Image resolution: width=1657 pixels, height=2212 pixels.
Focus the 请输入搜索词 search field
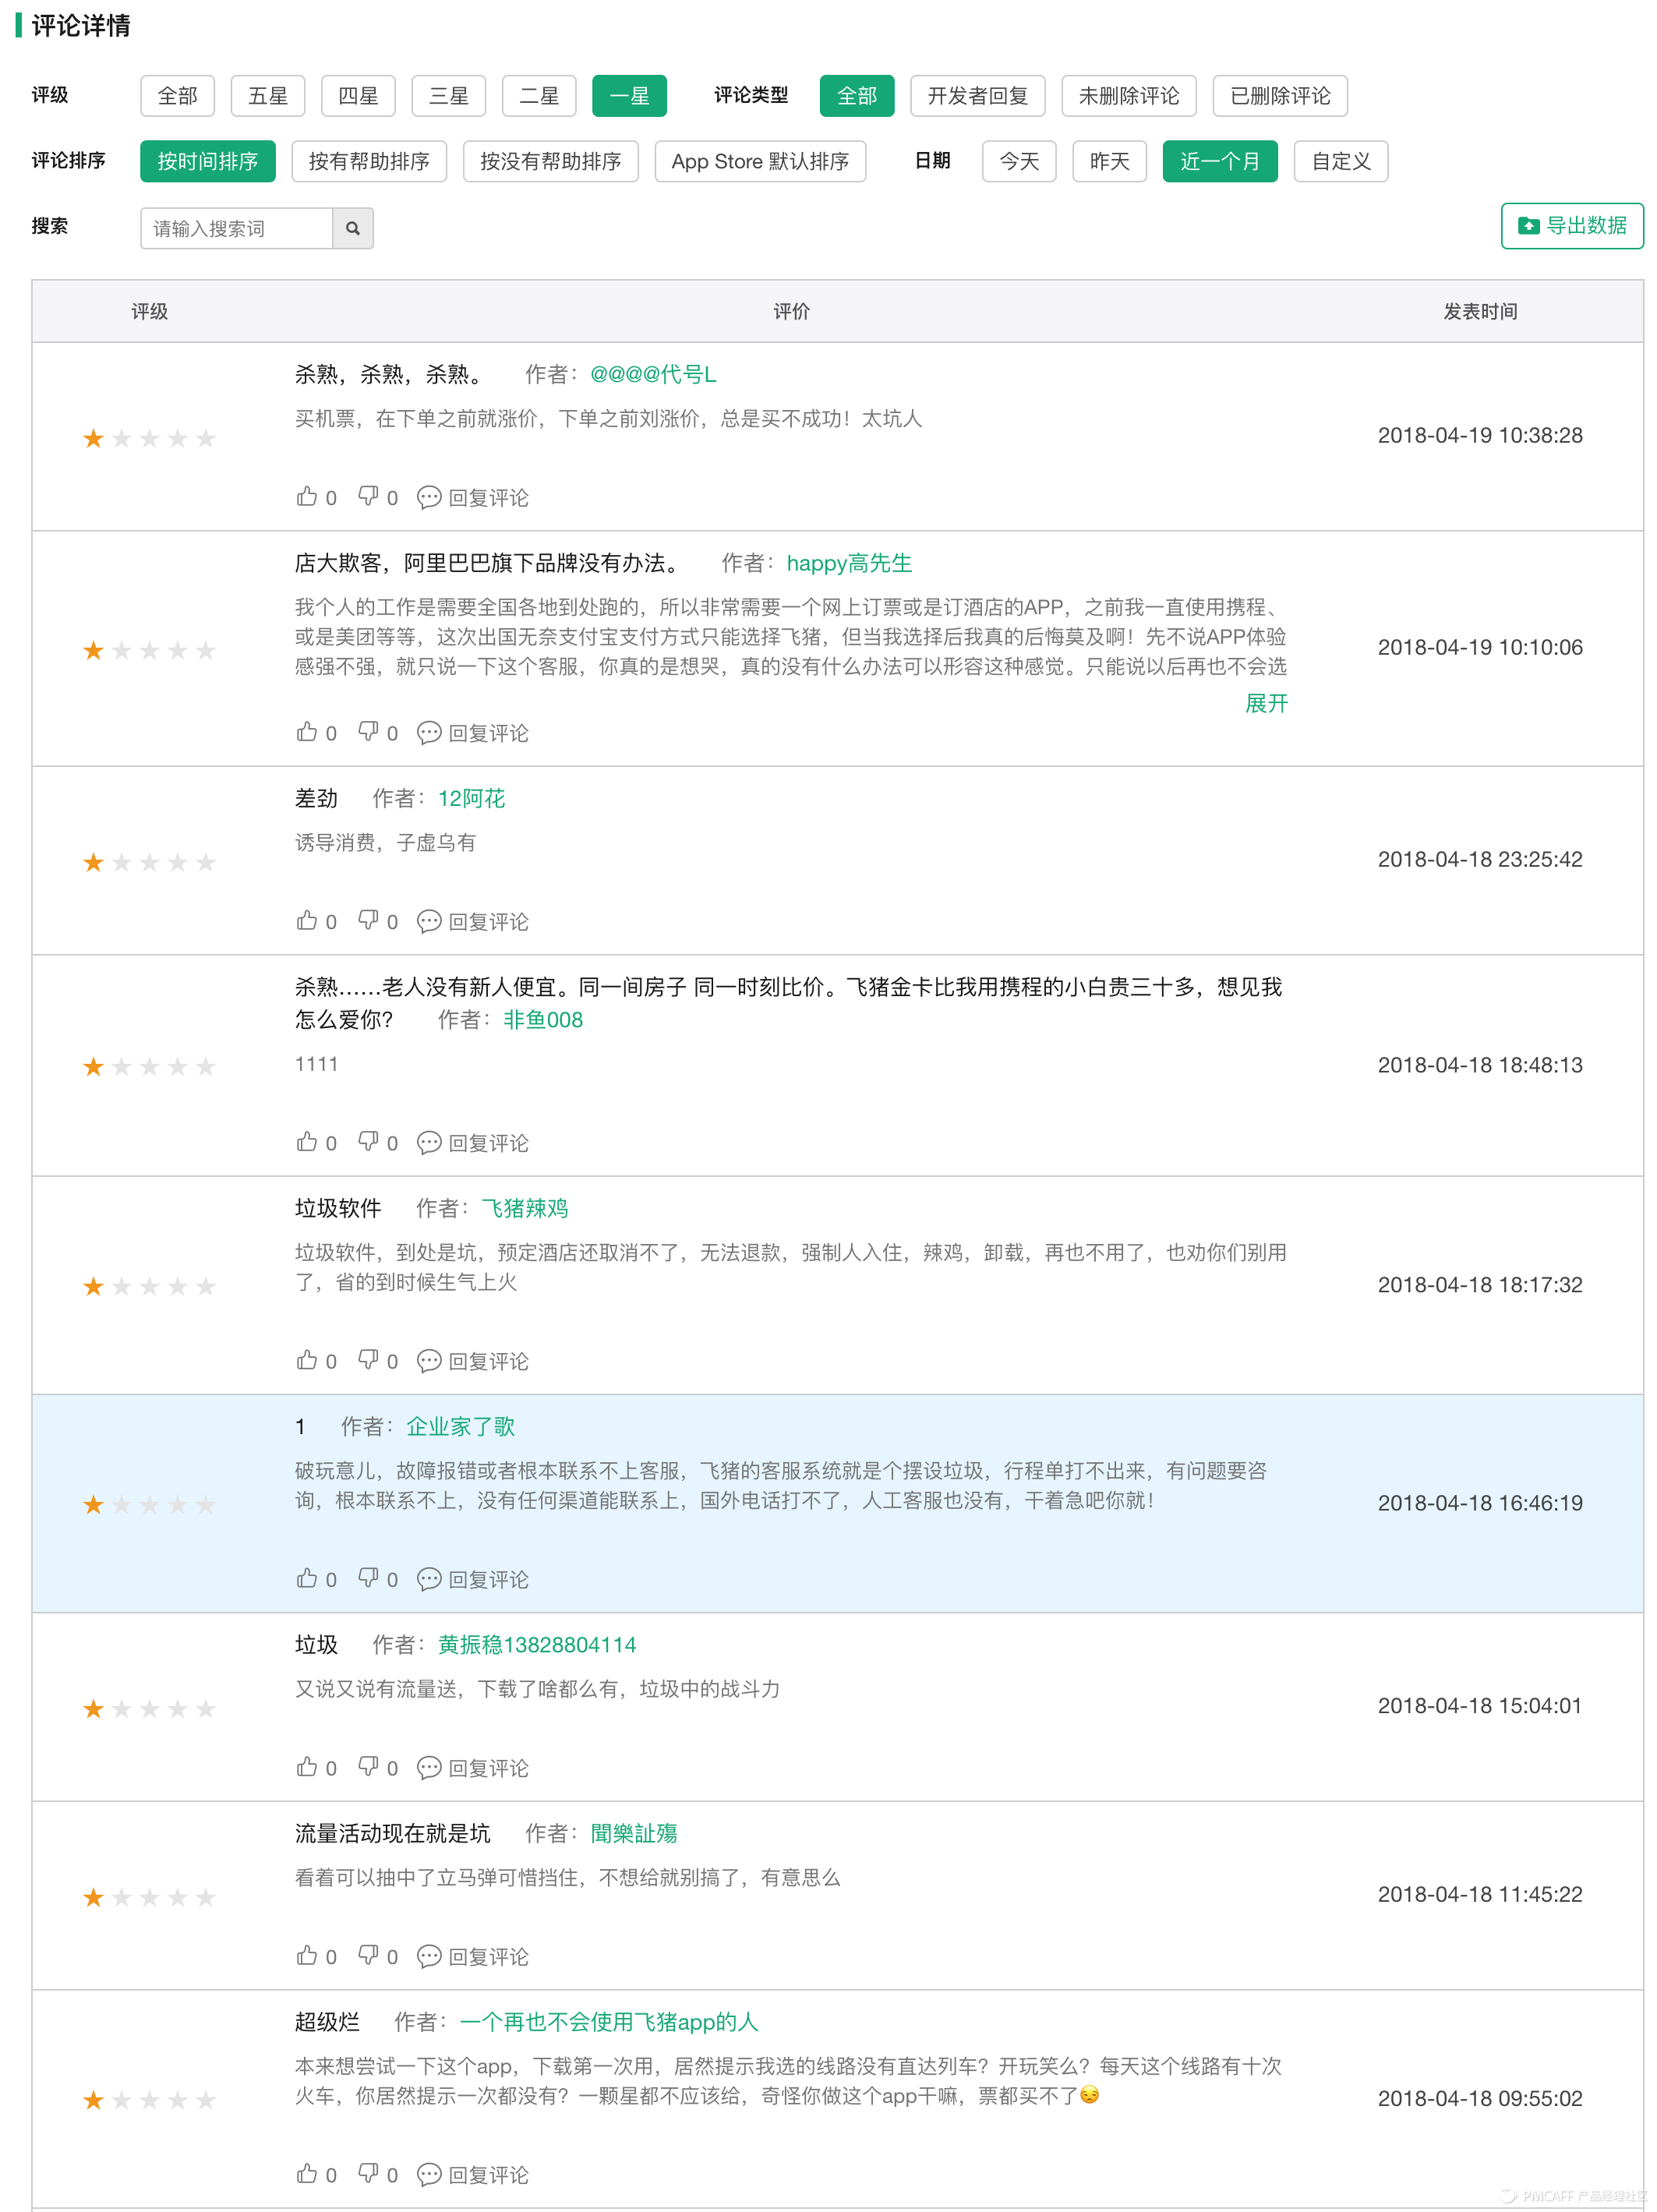point(237,228)
